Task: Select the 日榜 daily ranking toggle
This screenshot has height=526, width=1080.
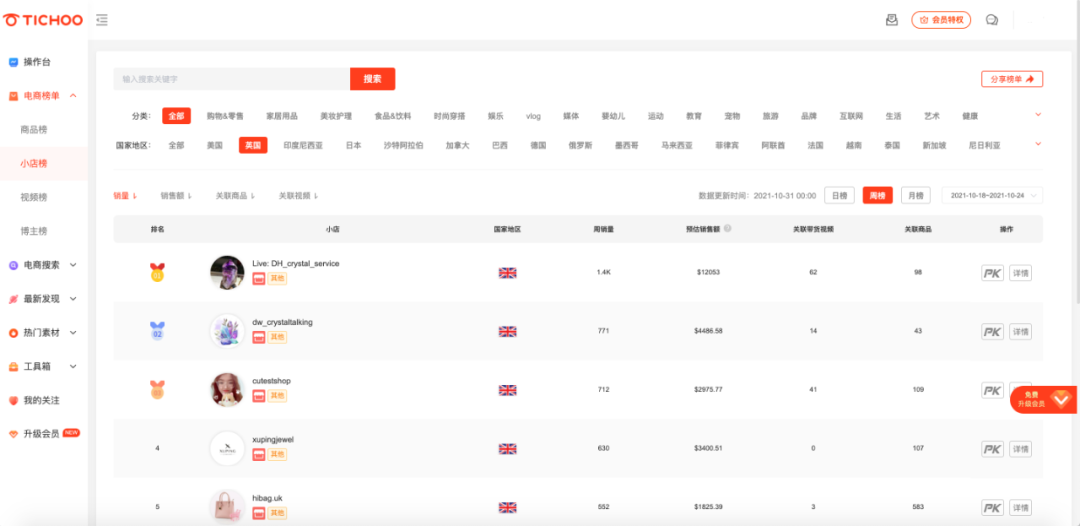Action: click(x=839, y=196)
